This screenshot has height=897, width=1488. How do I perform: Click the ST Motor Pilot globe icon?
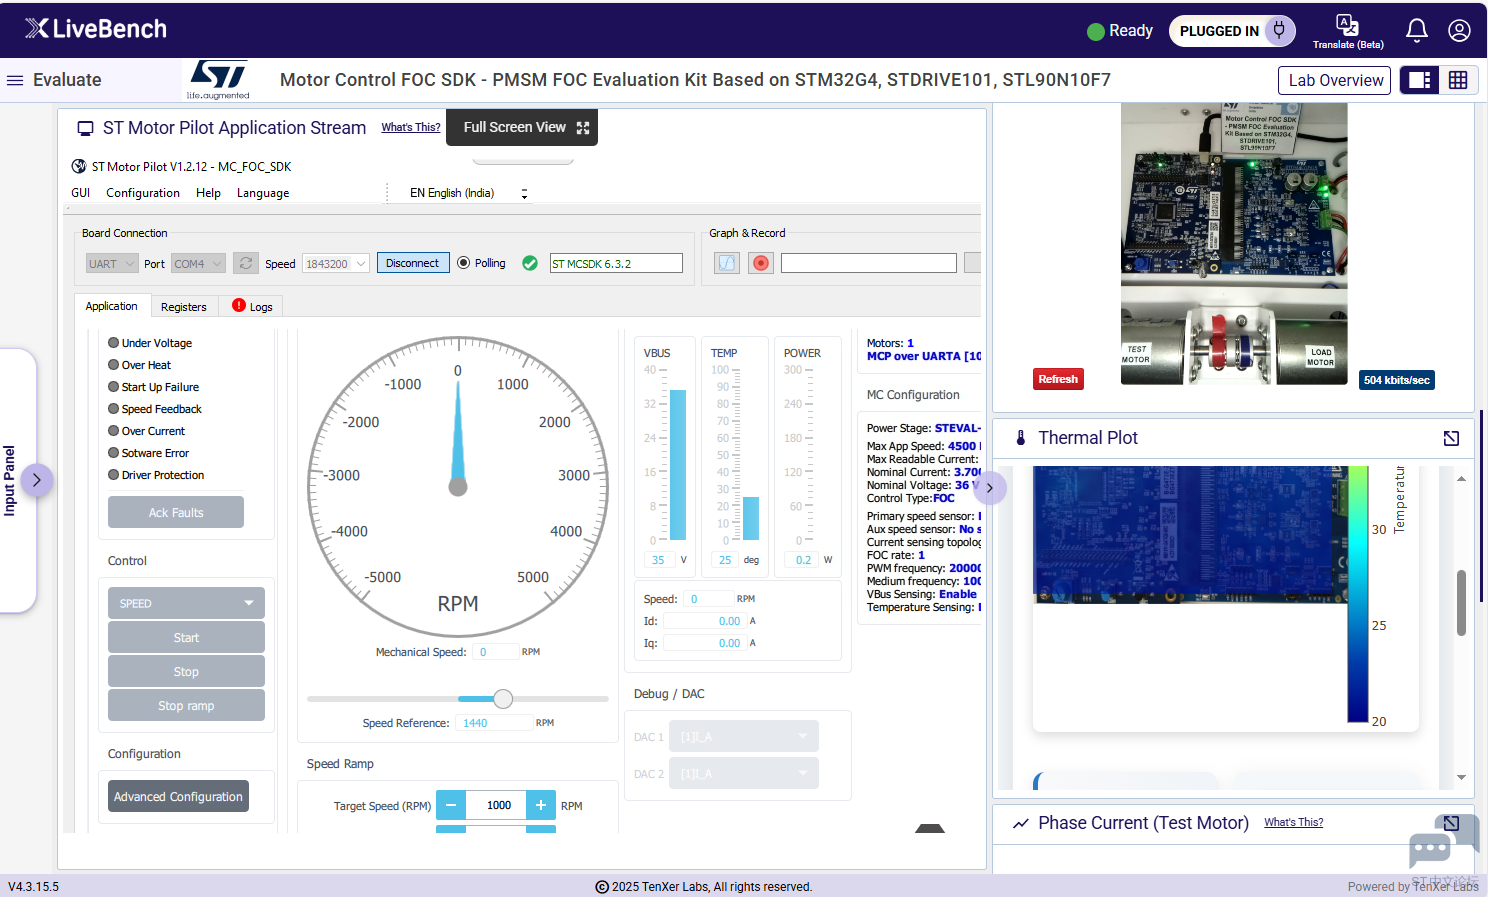[x=79, y=166]
